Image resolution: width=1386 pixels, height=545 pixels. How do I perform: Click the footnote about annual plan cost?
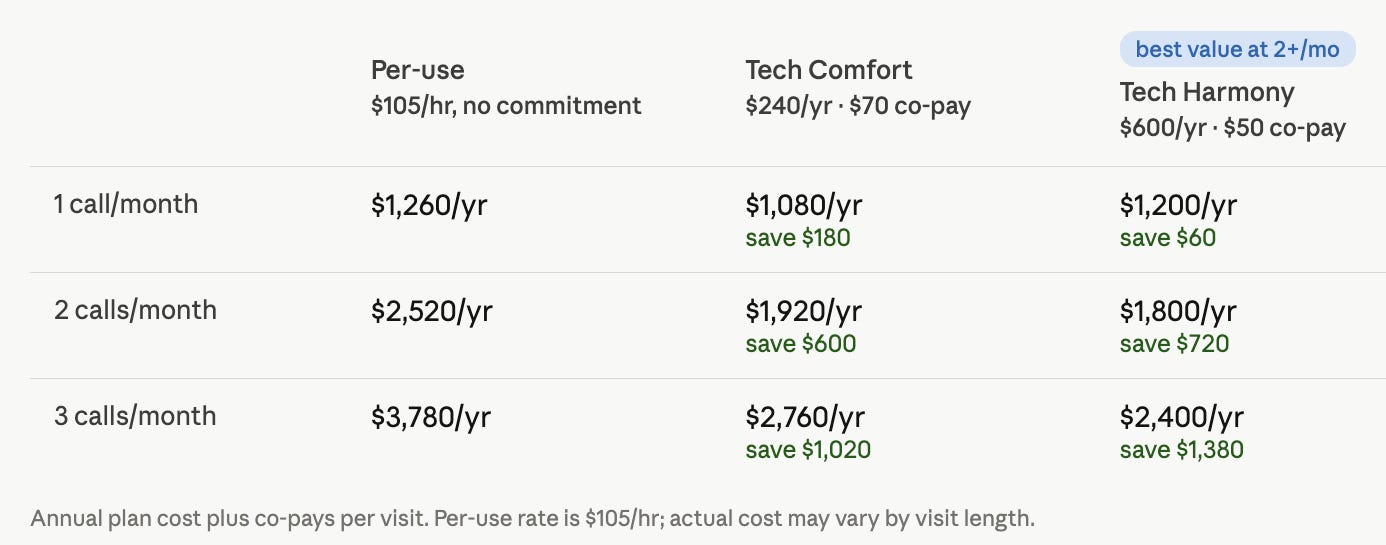point(533,519)
